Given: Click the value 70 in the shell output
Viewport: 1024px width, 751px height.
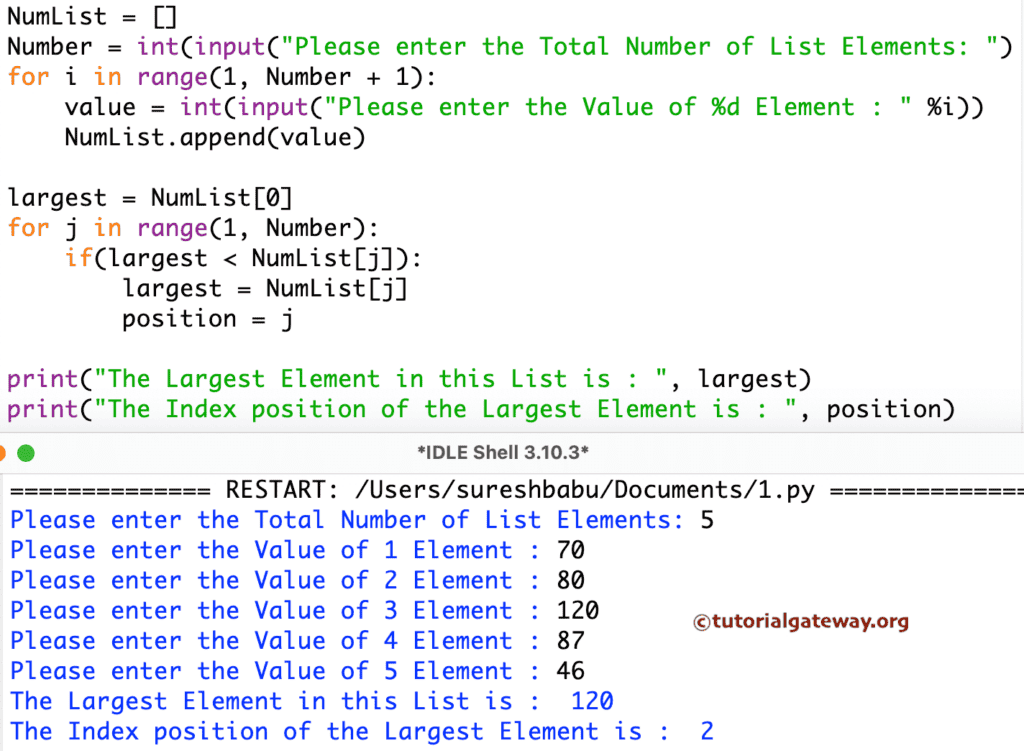Looking at the screenshot, I should [570, 550].
